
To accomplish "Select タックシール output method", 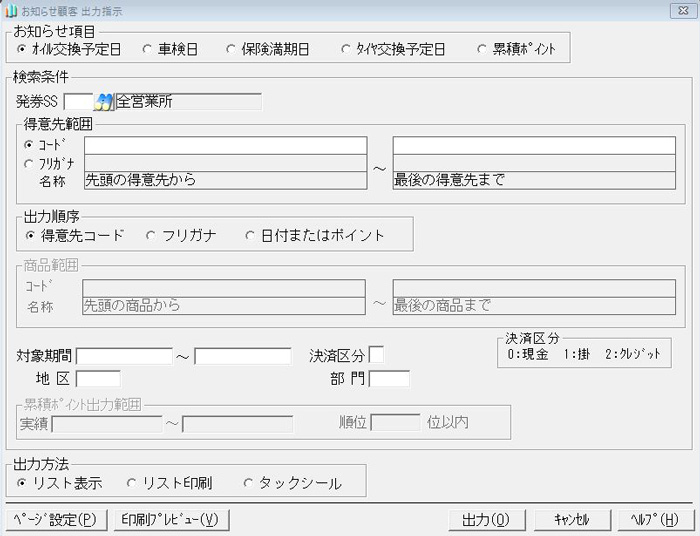I will (250, 483).
